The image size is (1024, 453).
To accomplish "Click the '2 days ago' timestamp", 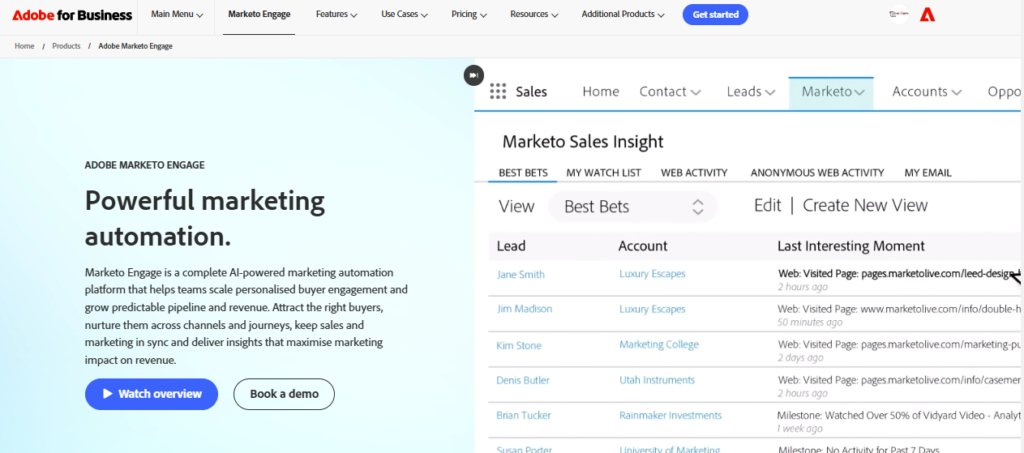I will [x=800, y=358].
